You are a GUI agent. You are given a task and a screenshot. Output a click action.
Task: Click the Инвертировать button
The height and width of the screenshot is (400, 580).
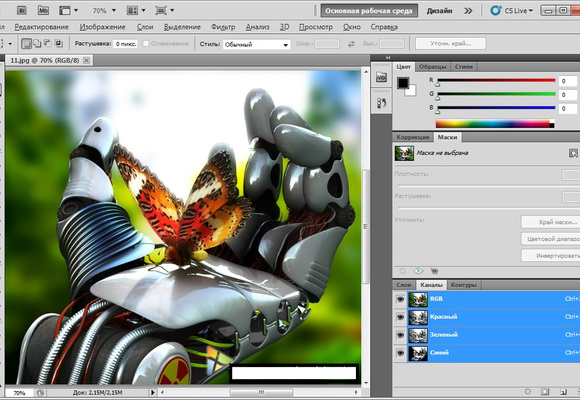(x=551, y=256)
